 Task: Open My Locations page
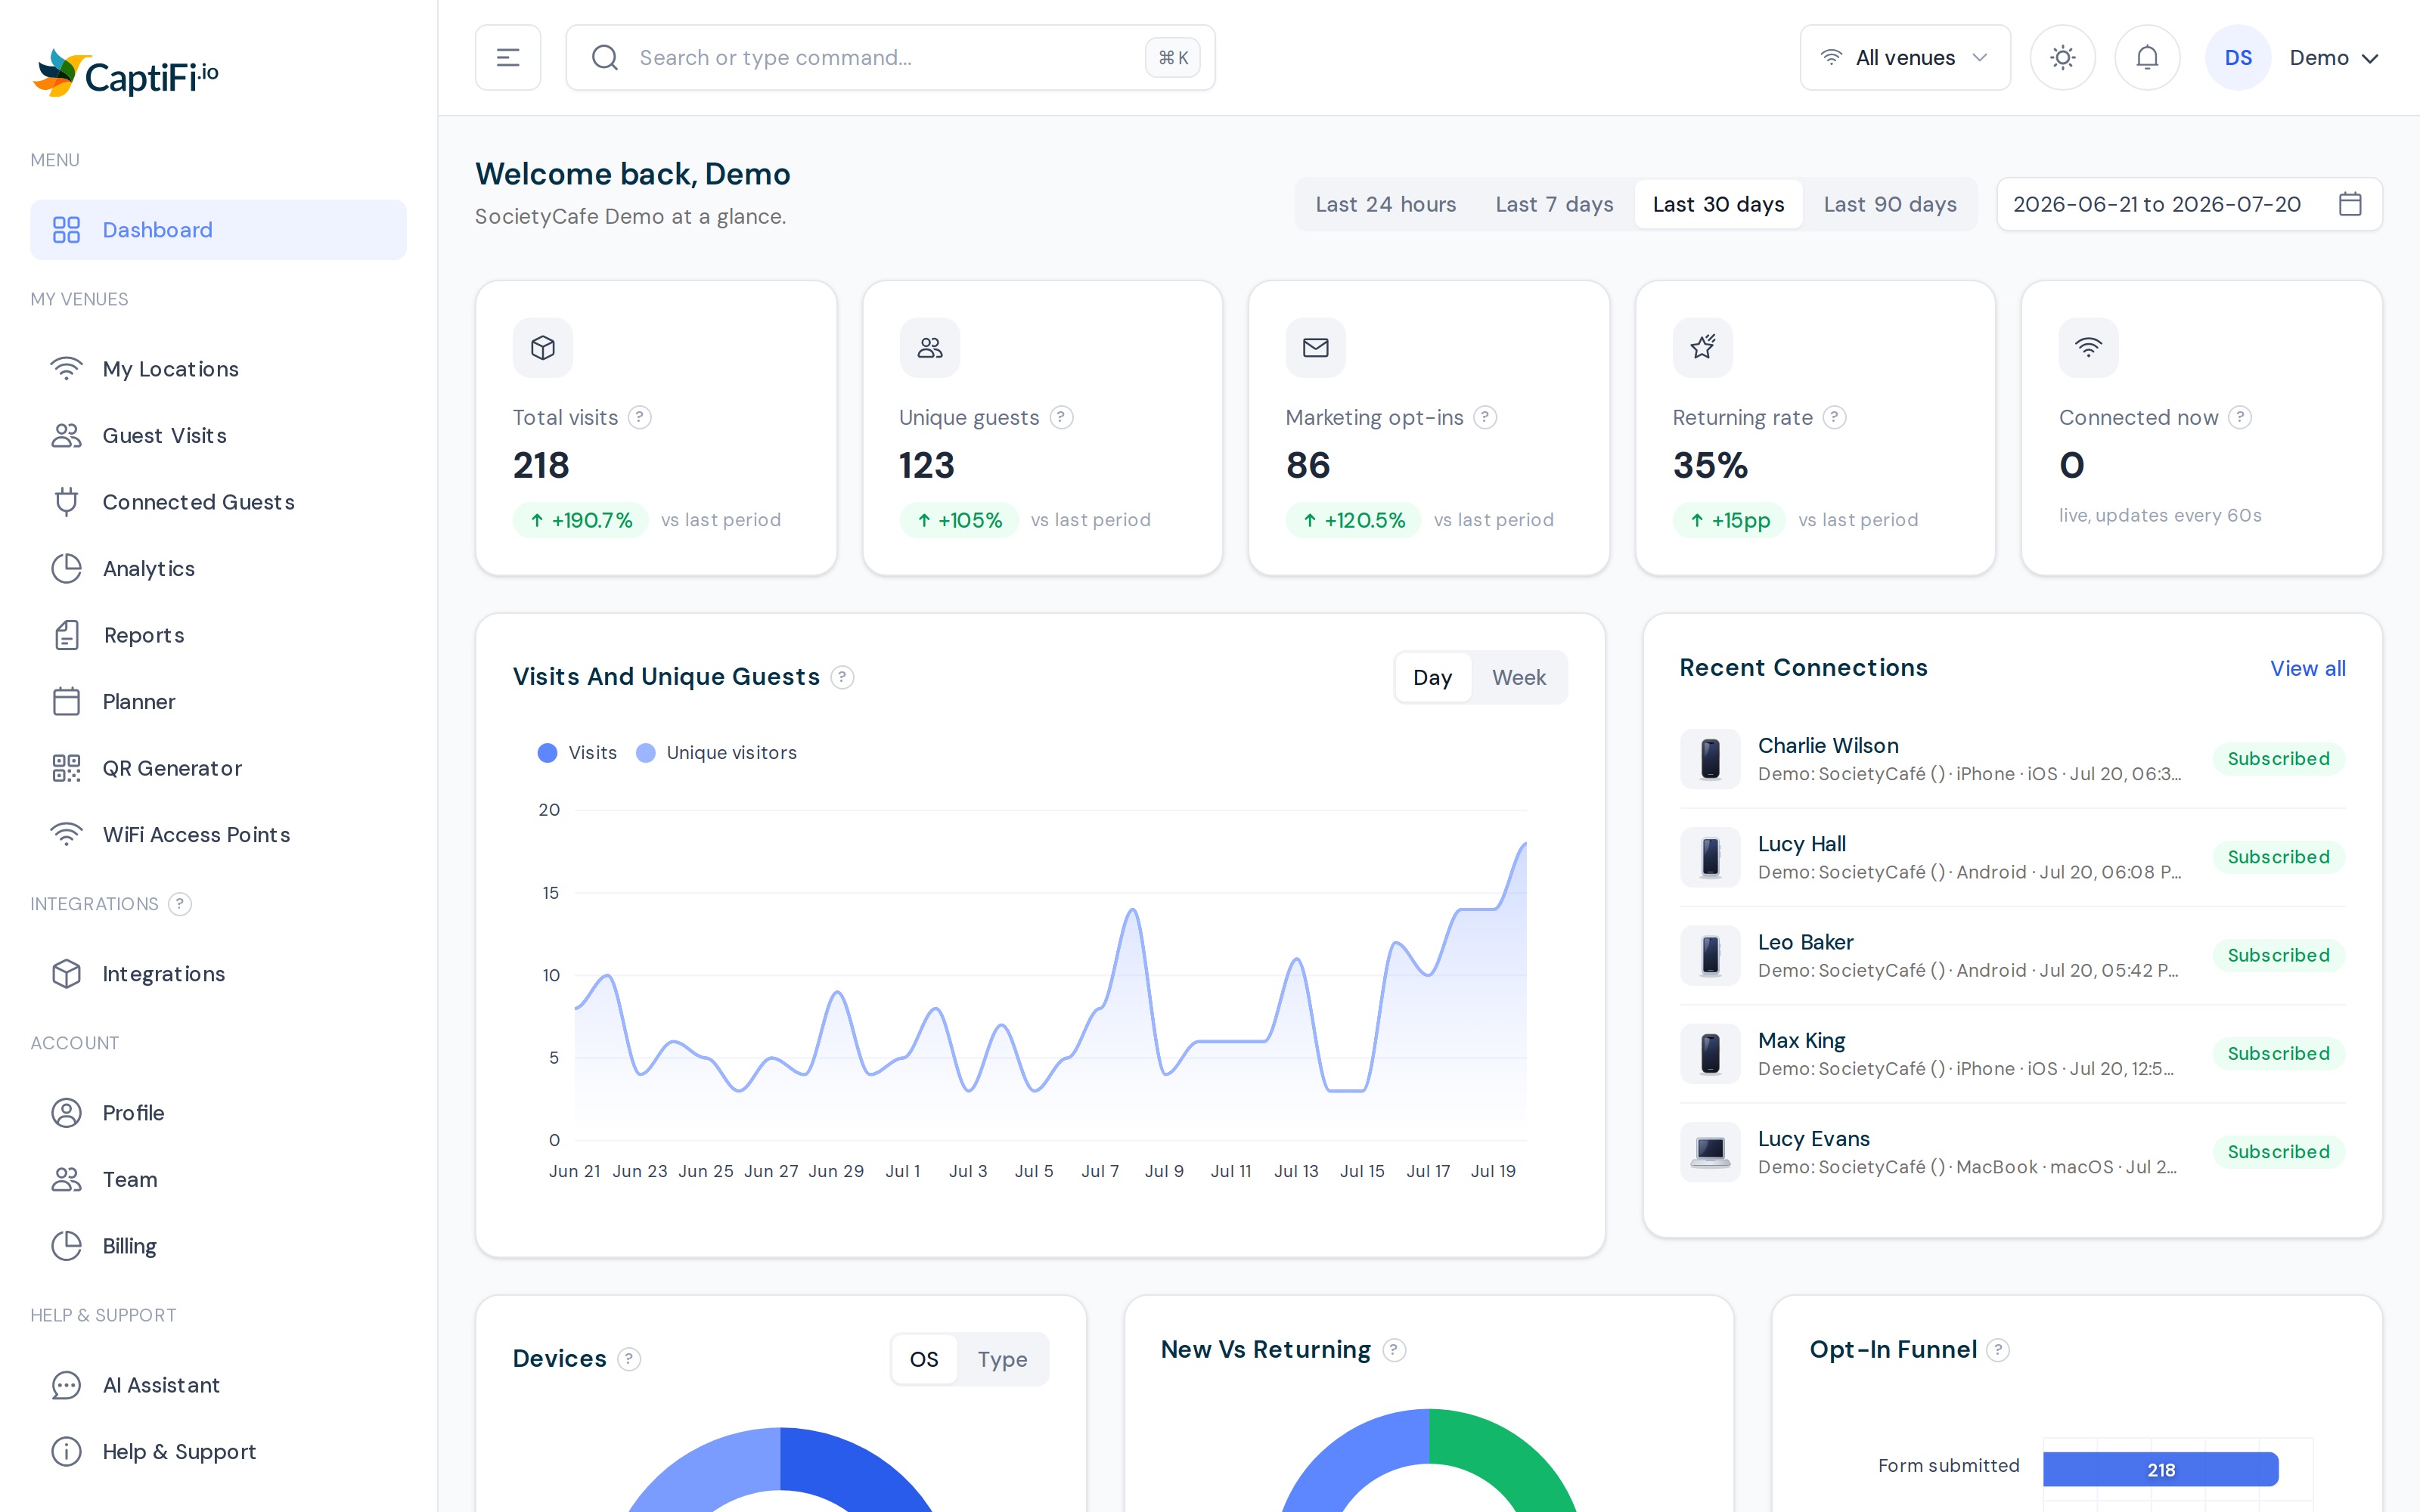point(218,369)
